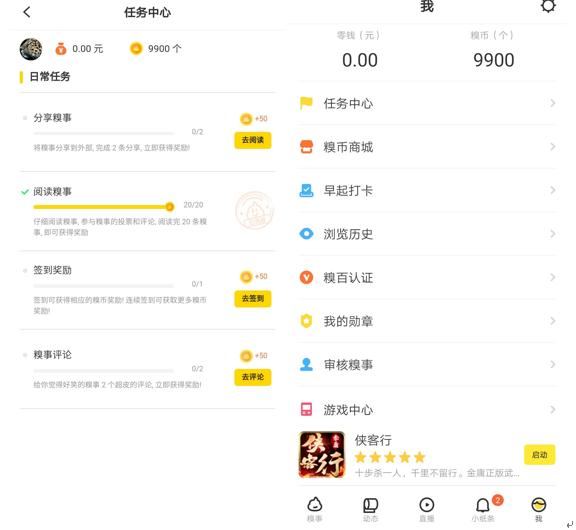The height and width of the screenshot is (530, 576).
Task: Click 审核糗事 label text
Action: (348, 365)
